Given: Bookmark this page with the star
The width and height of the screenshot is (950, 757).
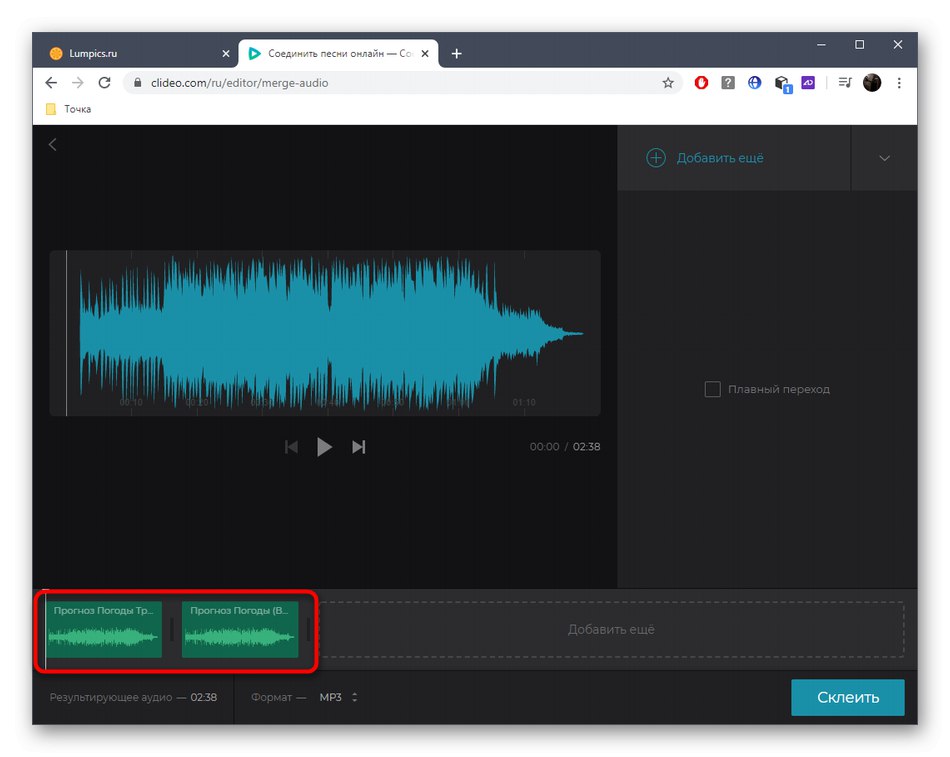Looking at the screenshot, I should [668, 82].
